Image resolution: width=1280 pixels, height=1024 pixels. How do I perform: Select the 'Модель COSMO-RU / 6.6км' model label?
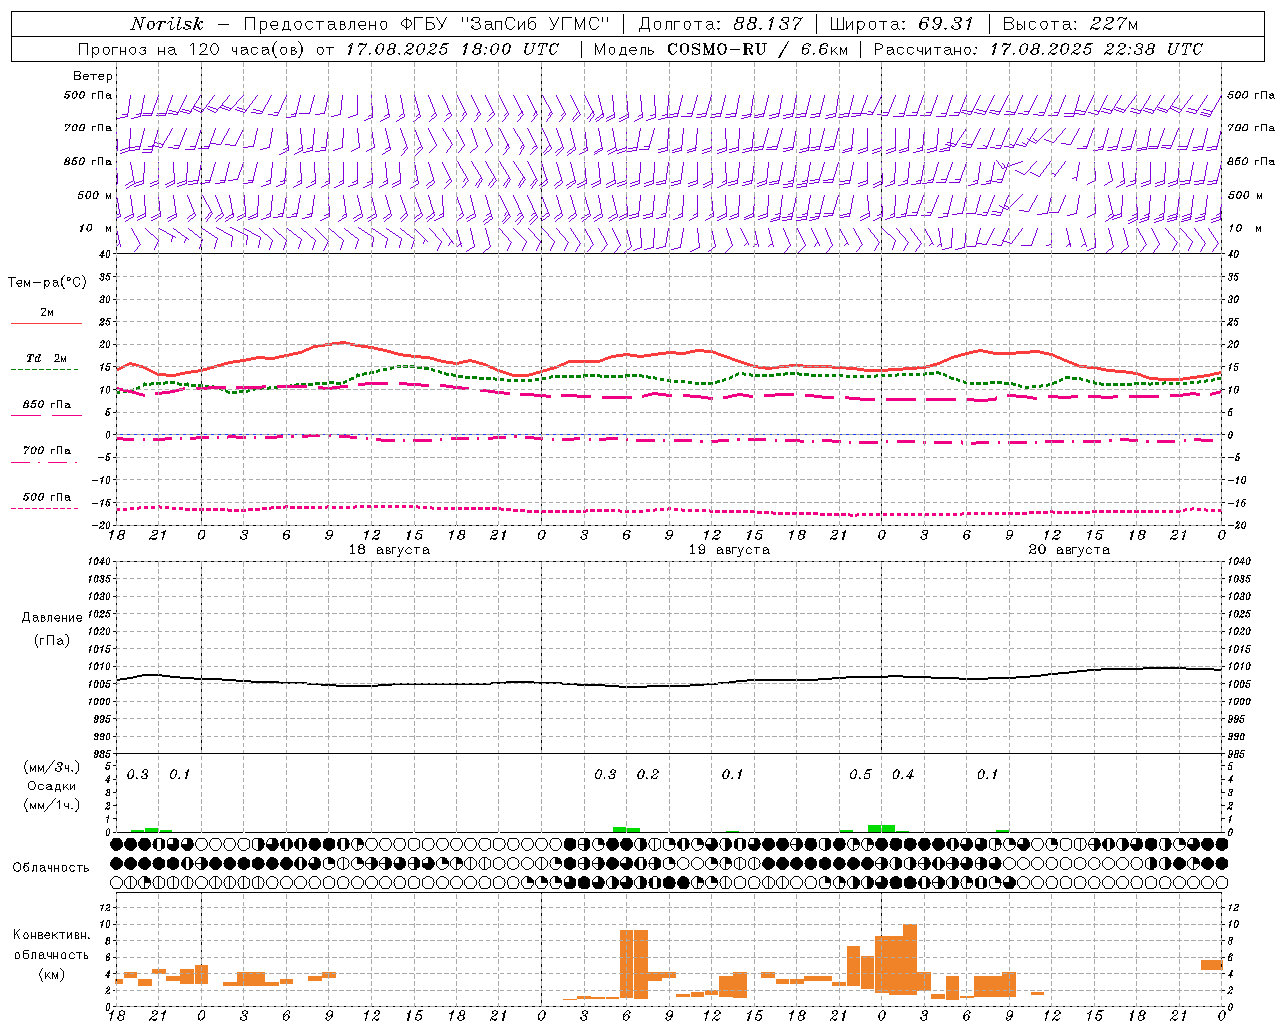[720, 49]
